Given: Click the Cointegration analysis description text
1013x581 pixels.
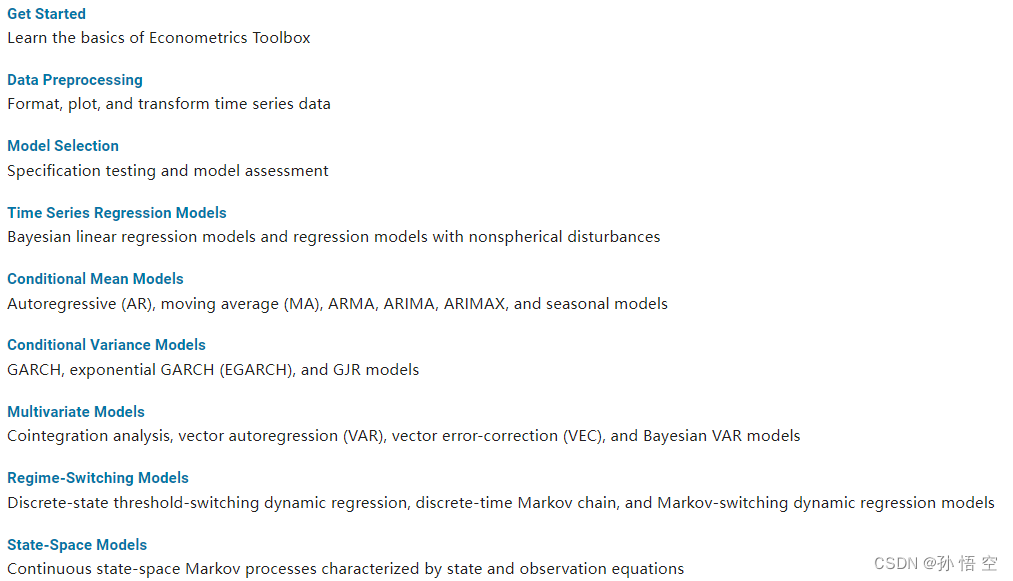Looking at the screenshot, I should click(x=404, y=436).
